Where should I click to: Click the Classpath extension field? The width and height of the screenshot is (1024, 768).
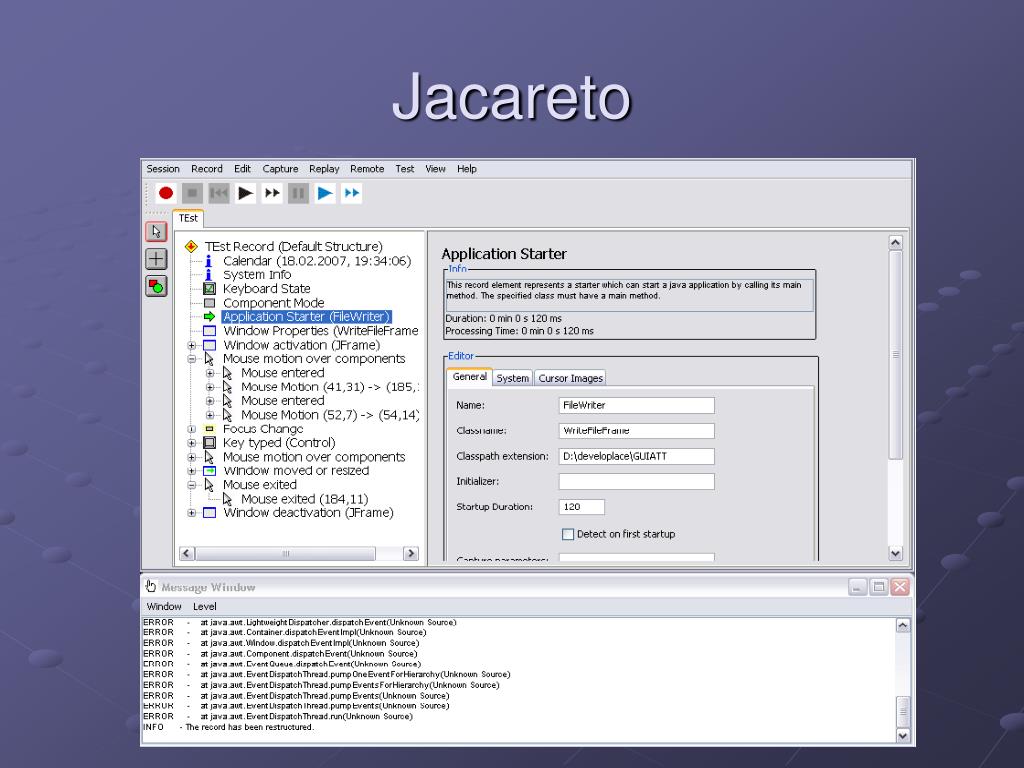pyautogui.click(x=637, y=456)
